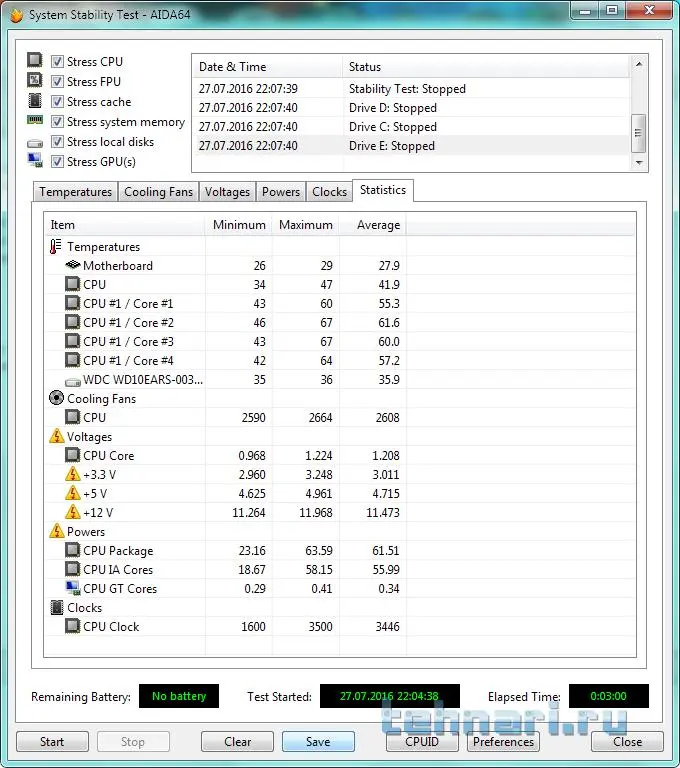Click the Maximum column header

click(306, 225)
